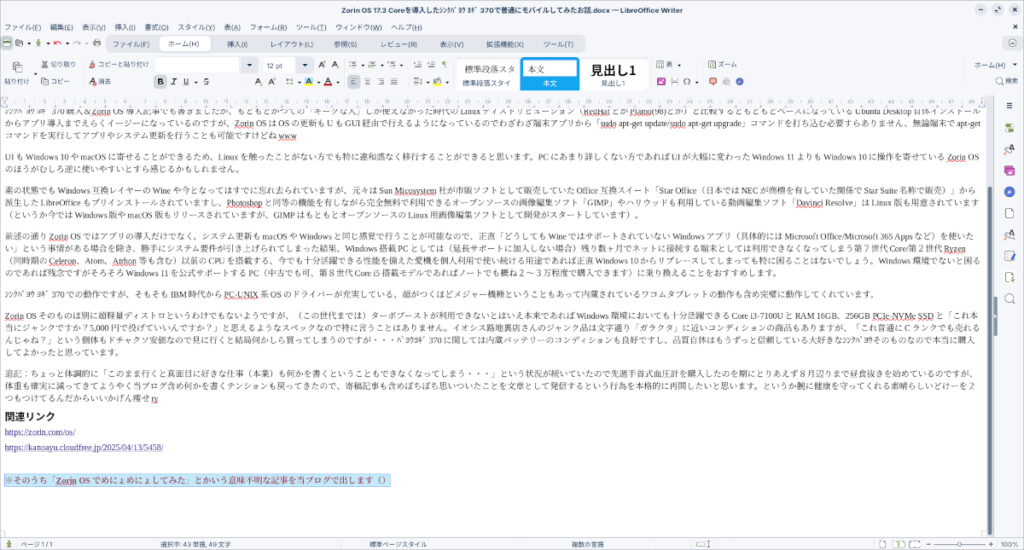Screen dimensions: 1024x550
Task: Open the ホーム(H) menu dropdown at right
Action: coord(995,65)
